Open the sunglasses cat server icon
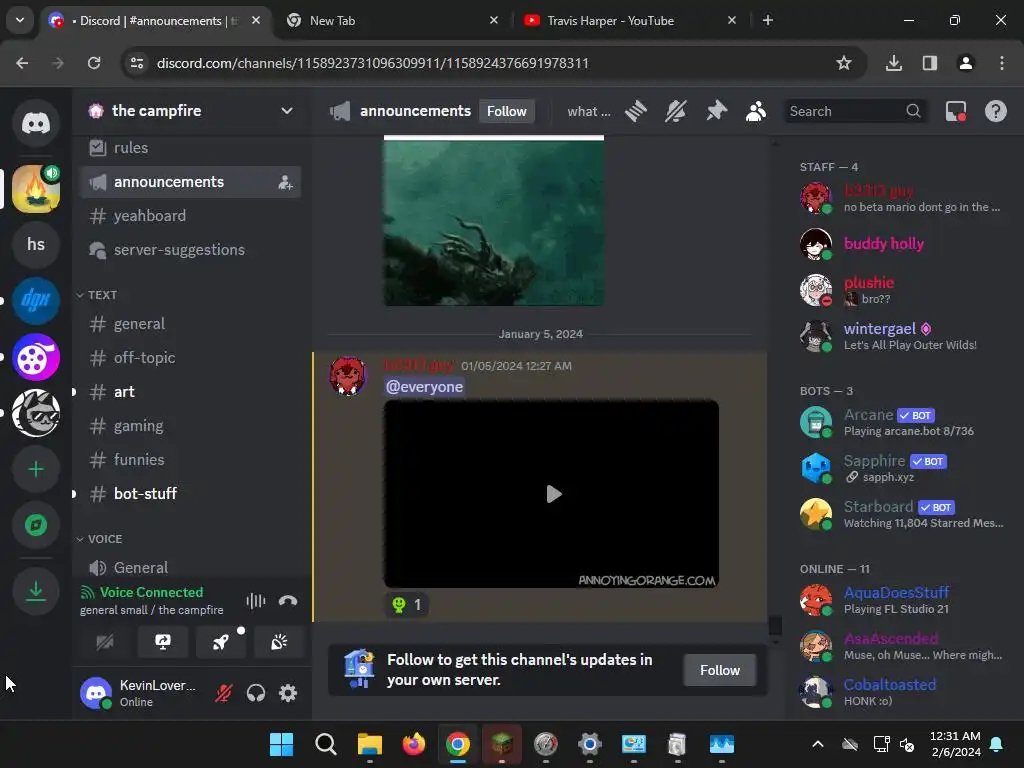 [36, 413]
